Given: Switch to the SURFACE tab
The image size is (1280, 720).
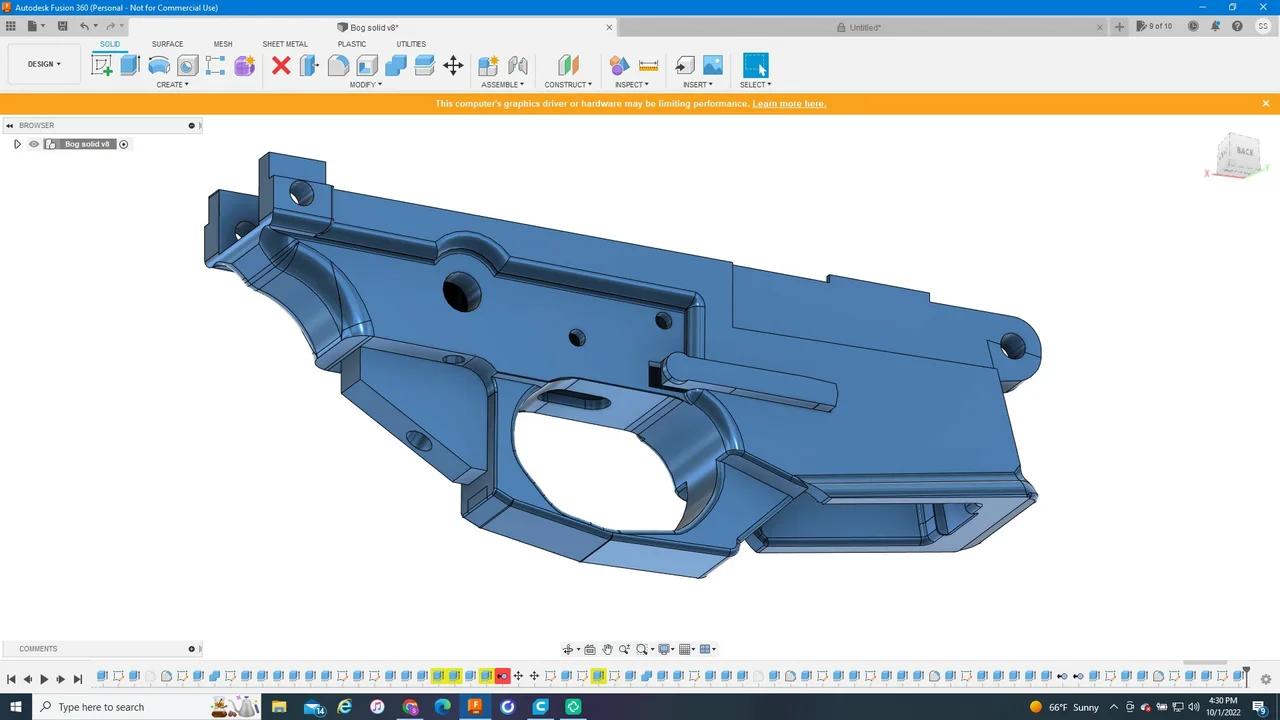Looking at the screenshot, I should point(167,44).
